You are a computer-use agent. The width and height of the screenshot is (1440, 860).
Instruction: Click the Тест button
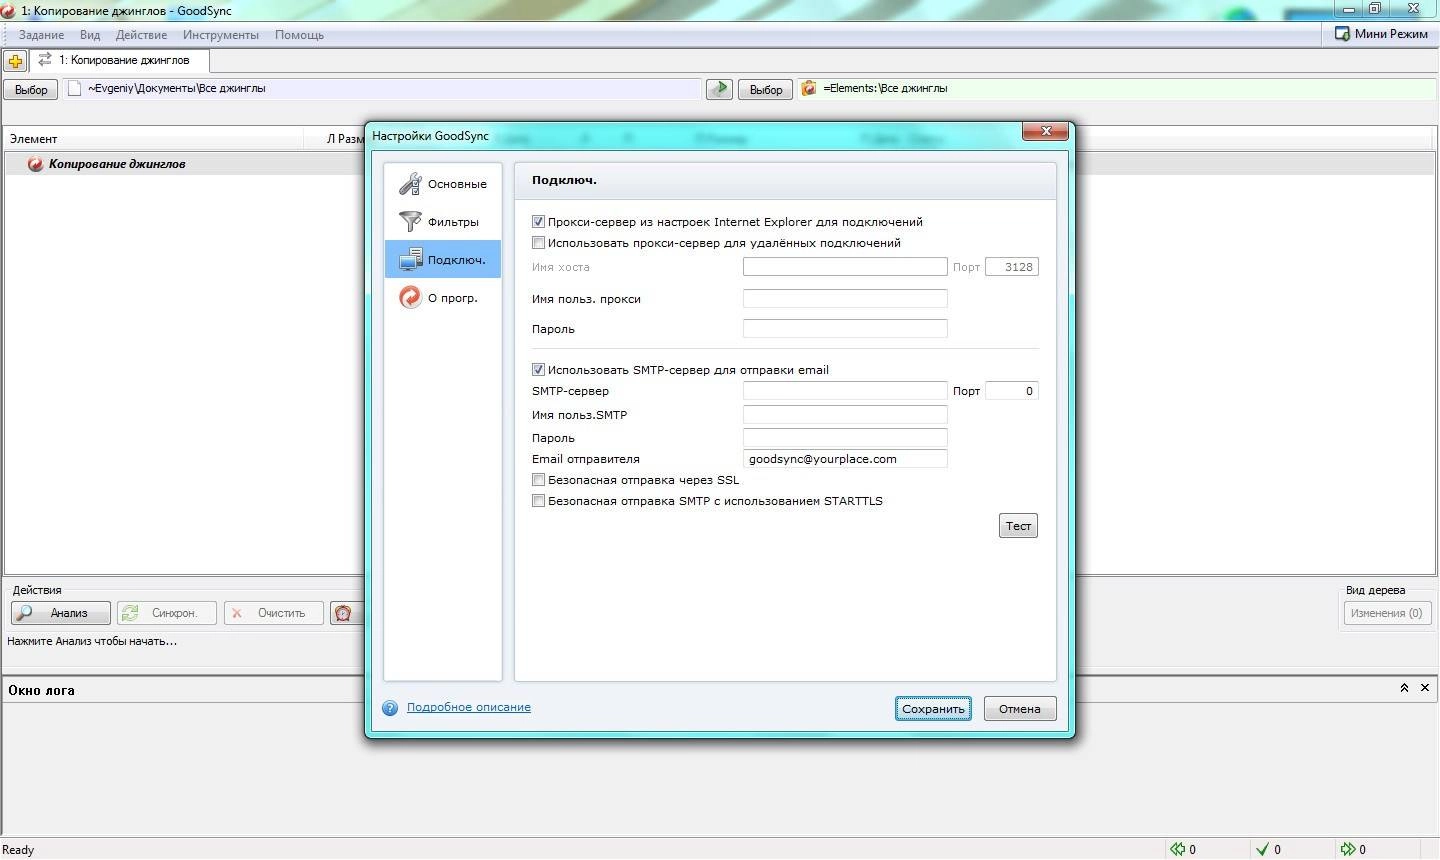(1018, 526)
